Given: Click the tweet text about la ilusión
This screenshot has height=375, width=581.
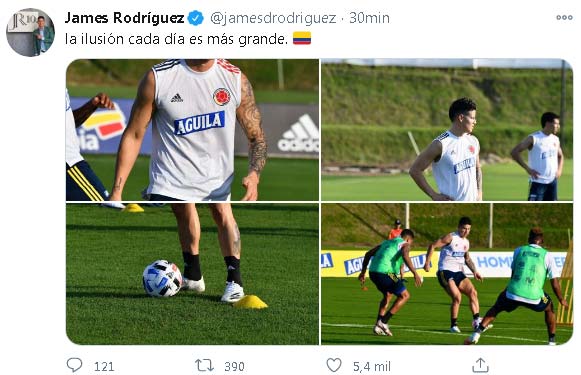Looking at the screenshot, I should tap(176, 39).
